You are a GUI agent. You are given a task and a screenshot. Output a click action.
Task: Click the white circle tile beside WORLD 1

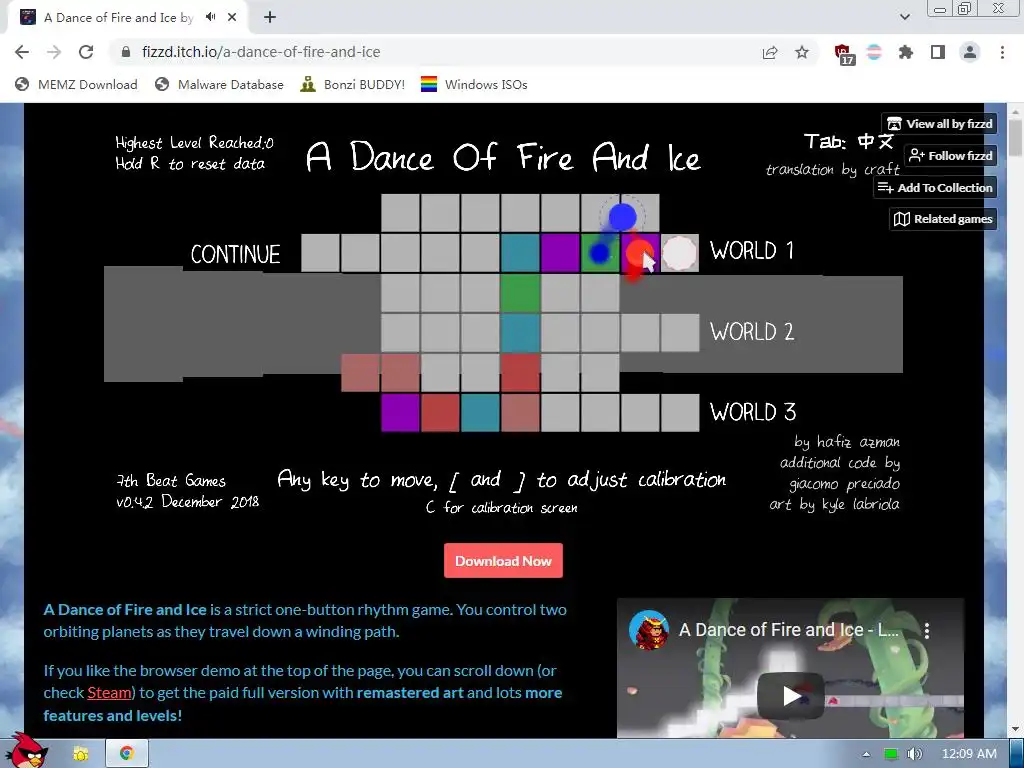[679, 253]
